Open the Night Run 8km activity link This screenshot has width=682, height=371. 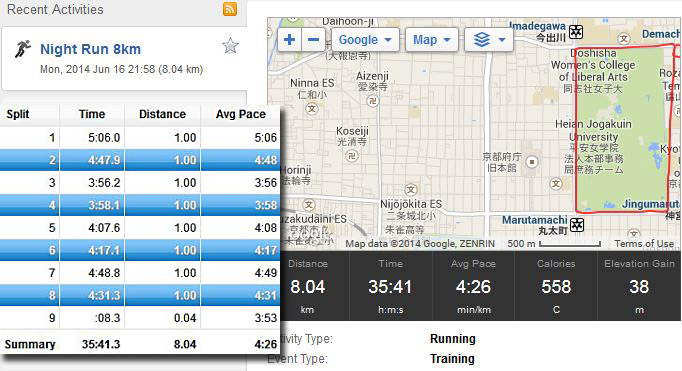click(90, 49)
